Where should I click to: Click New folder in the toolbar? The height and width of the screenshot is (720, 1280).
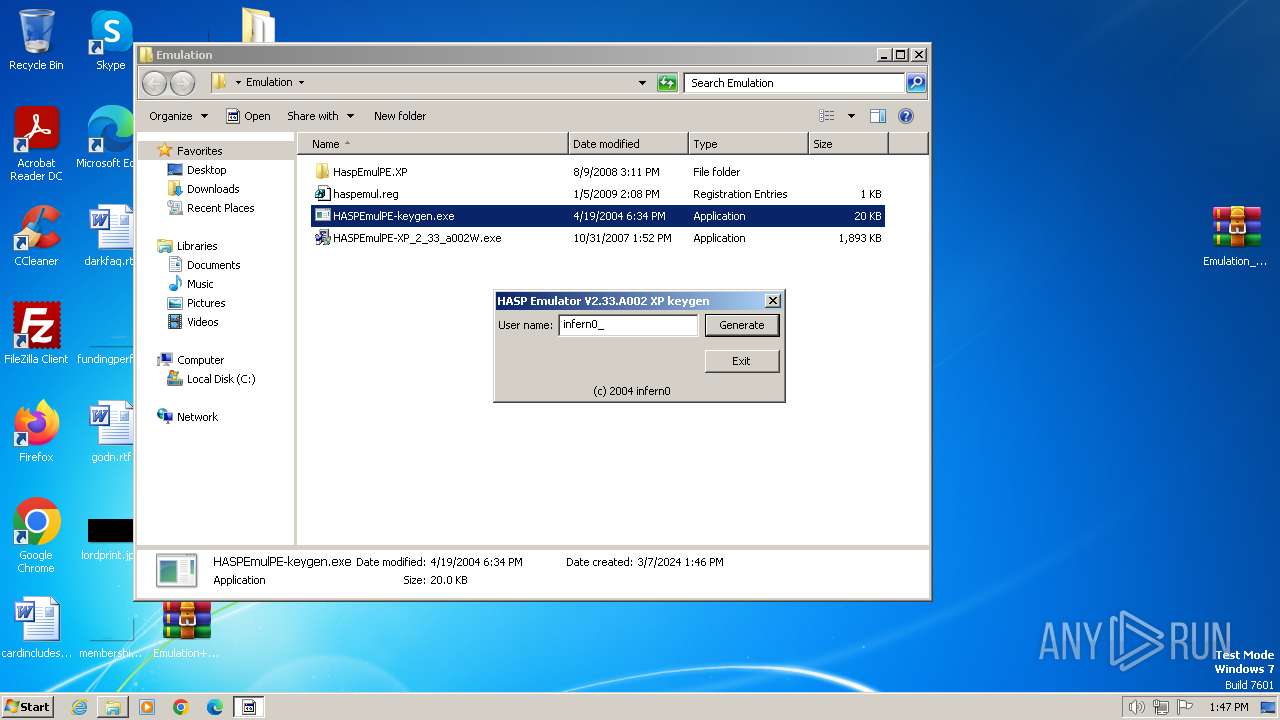pyautogui.click(x=400, y=116)
